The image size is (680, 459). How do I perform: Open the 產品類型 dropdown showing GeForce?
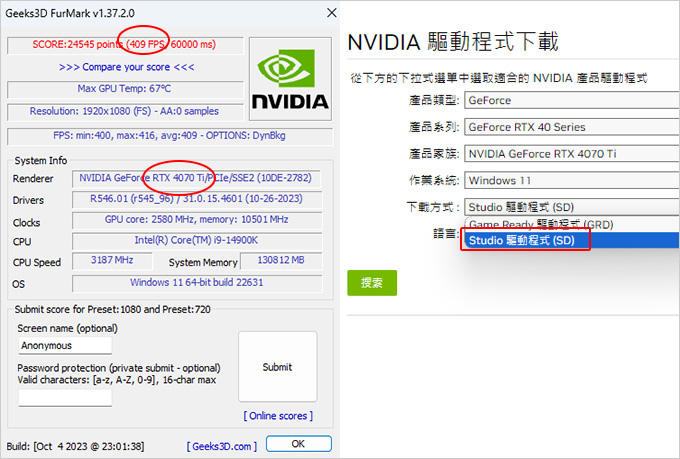pyautogui.click(x=572, y=100)
